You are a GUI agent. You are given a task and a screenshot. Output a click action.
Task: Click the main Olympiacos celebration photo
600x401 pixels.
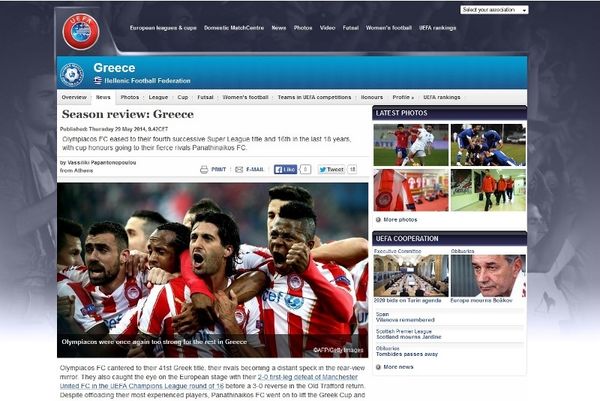[x=212, y=270]
